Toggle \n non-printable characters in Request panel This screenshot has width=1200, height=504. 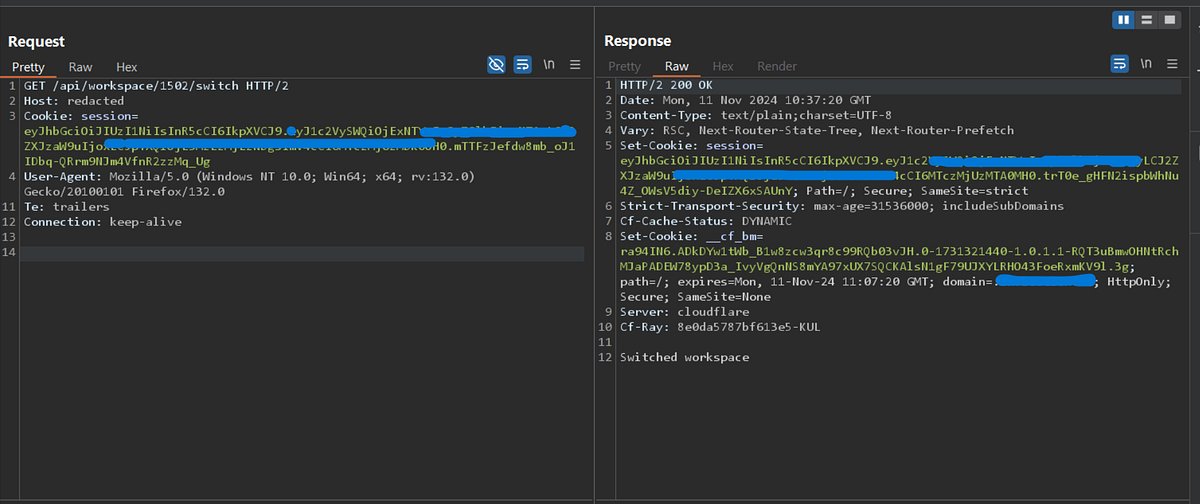tap(549, 64)
